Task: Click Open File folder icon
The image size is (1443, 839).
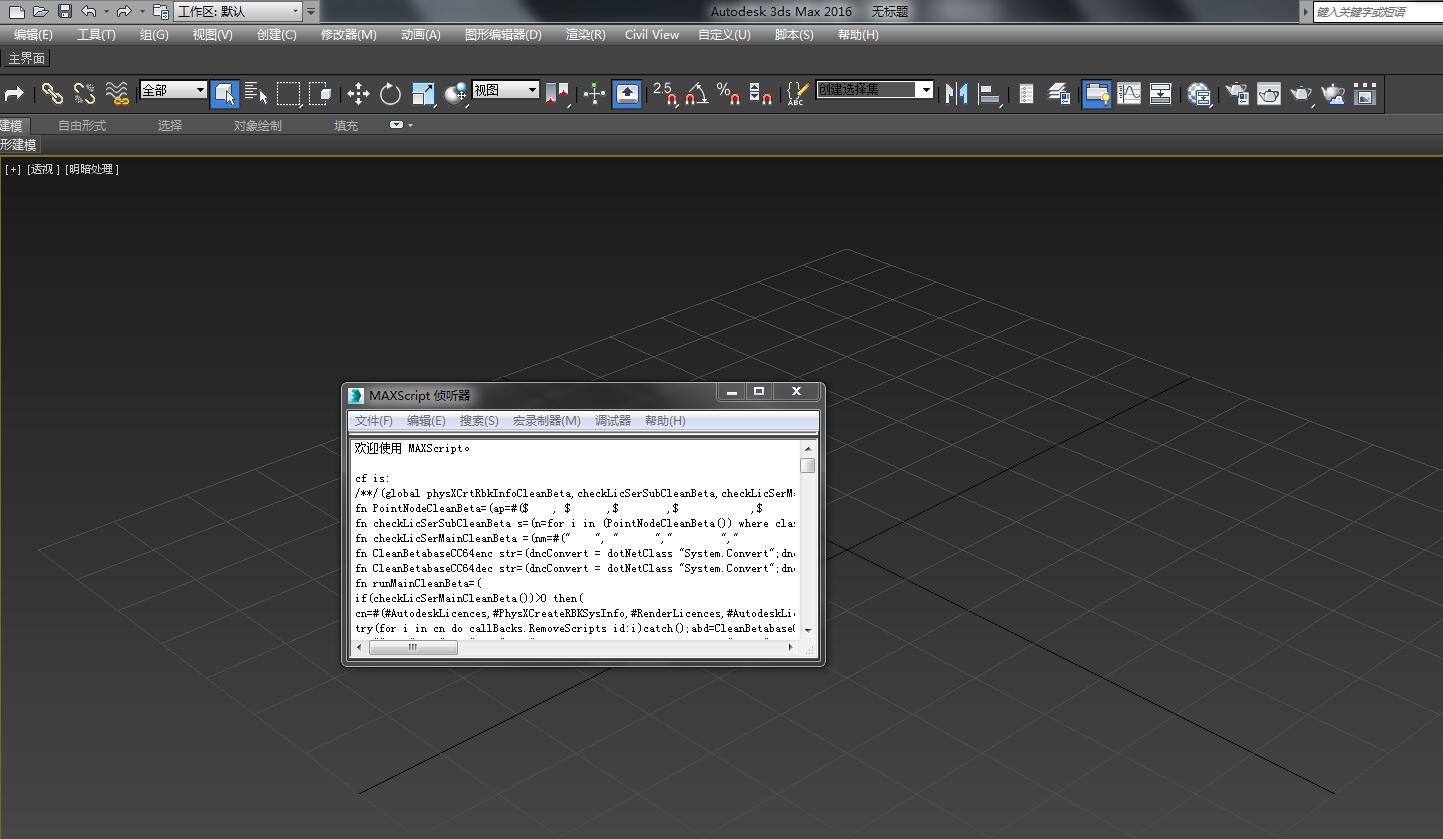Action: [40, 11]
